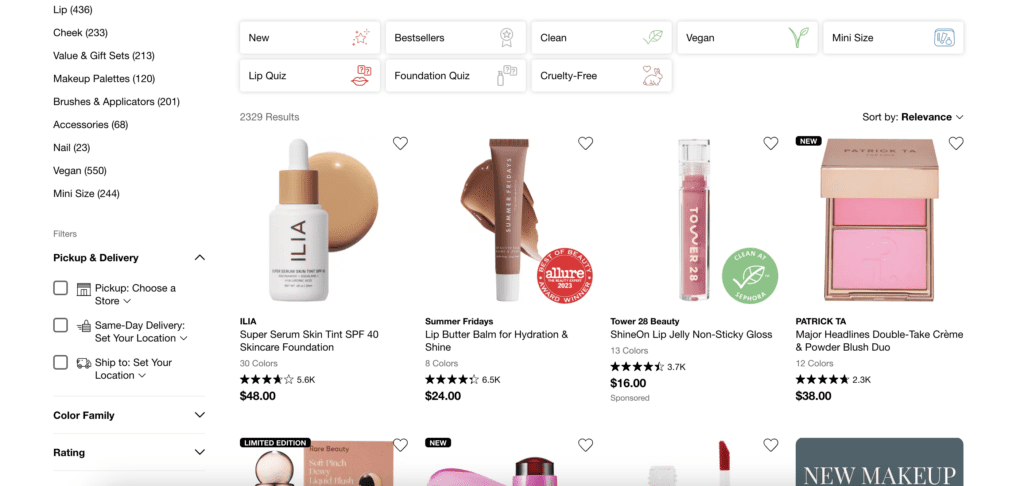Click the Lip Quiz lips icon
Screen dimensions: 1024x486
361,76
